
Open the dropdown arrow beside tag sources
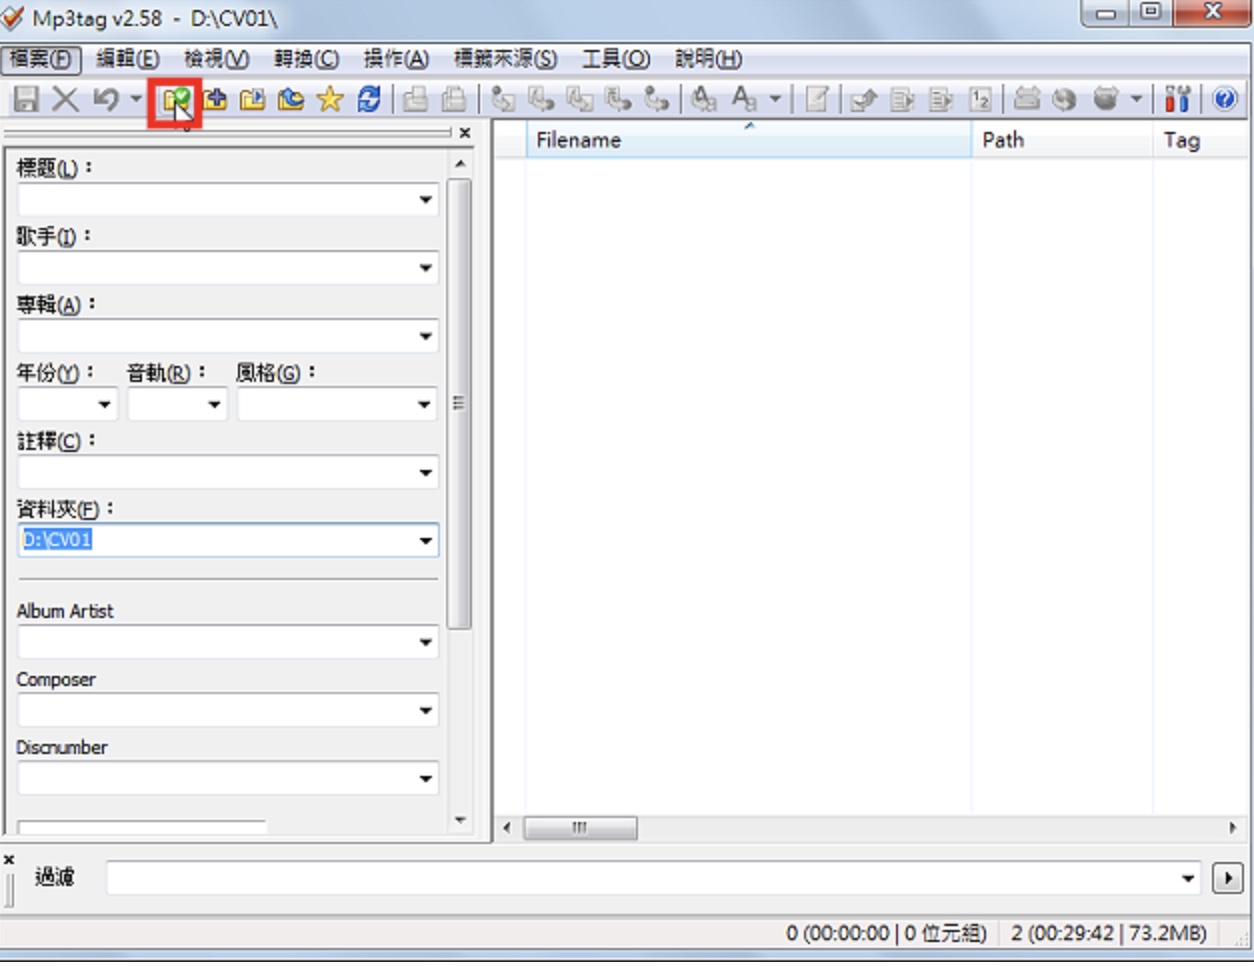1136,99
